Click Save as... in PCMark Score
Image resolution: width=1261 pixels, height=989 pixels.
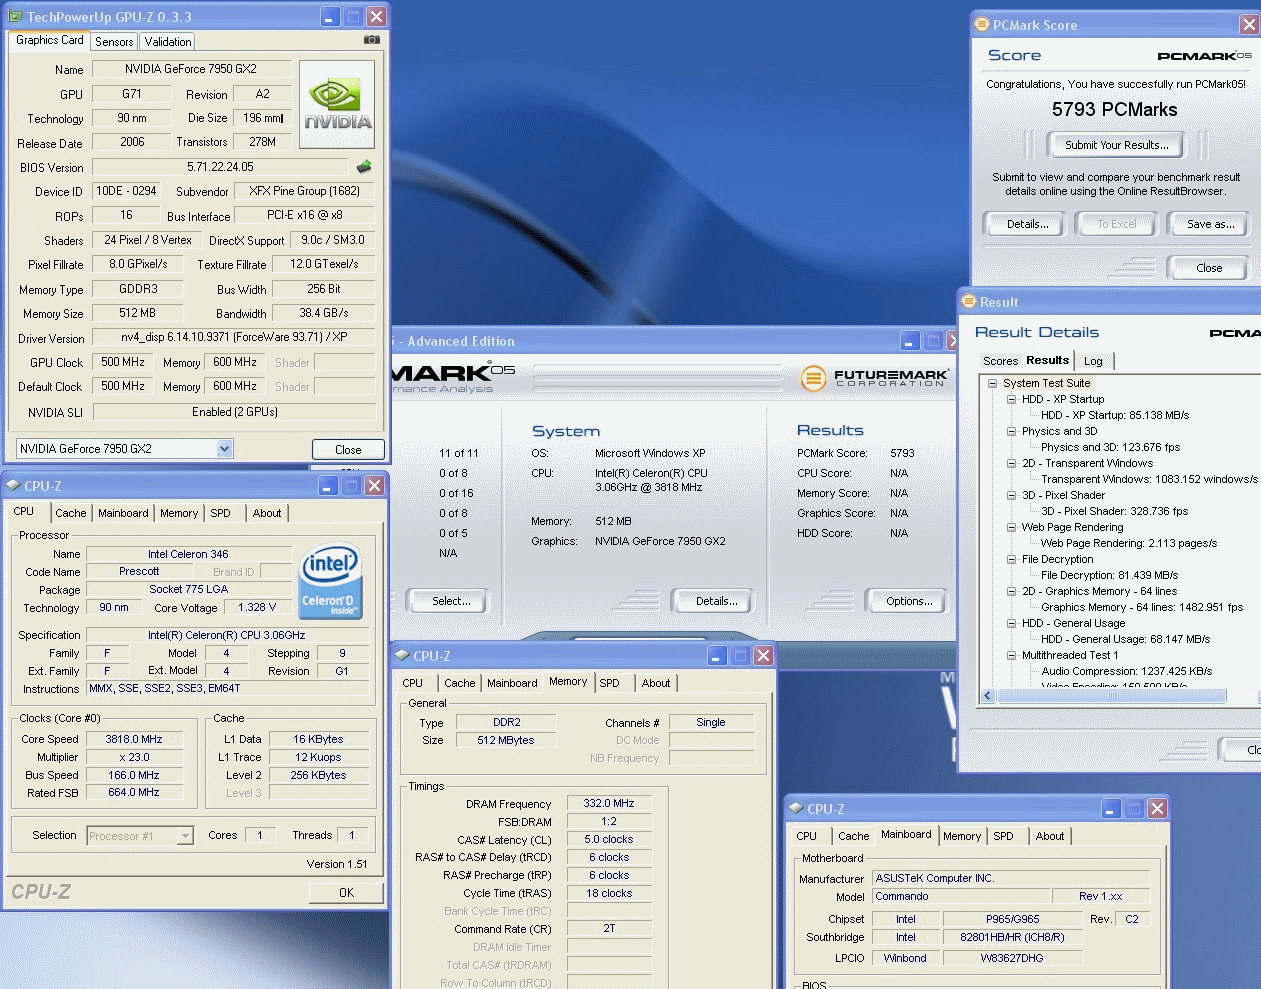click(x=1210, y=224)
